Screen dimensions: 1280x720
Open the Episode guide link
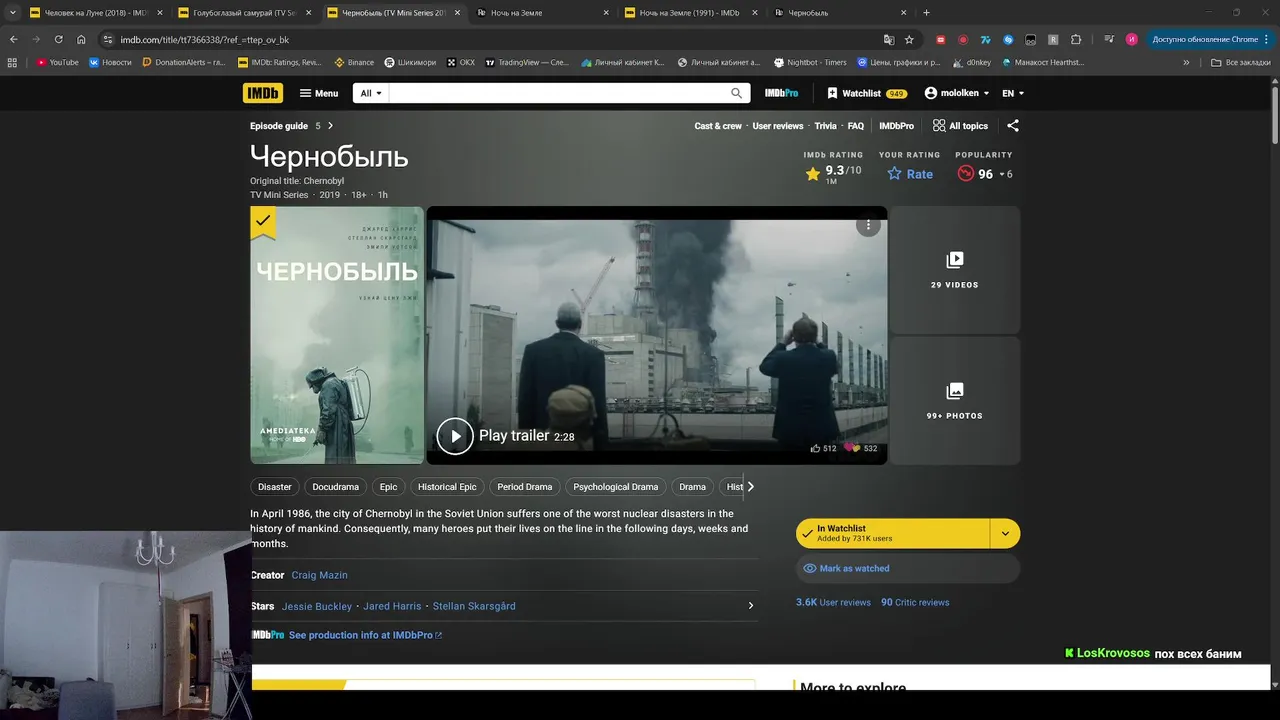[279, 126]
